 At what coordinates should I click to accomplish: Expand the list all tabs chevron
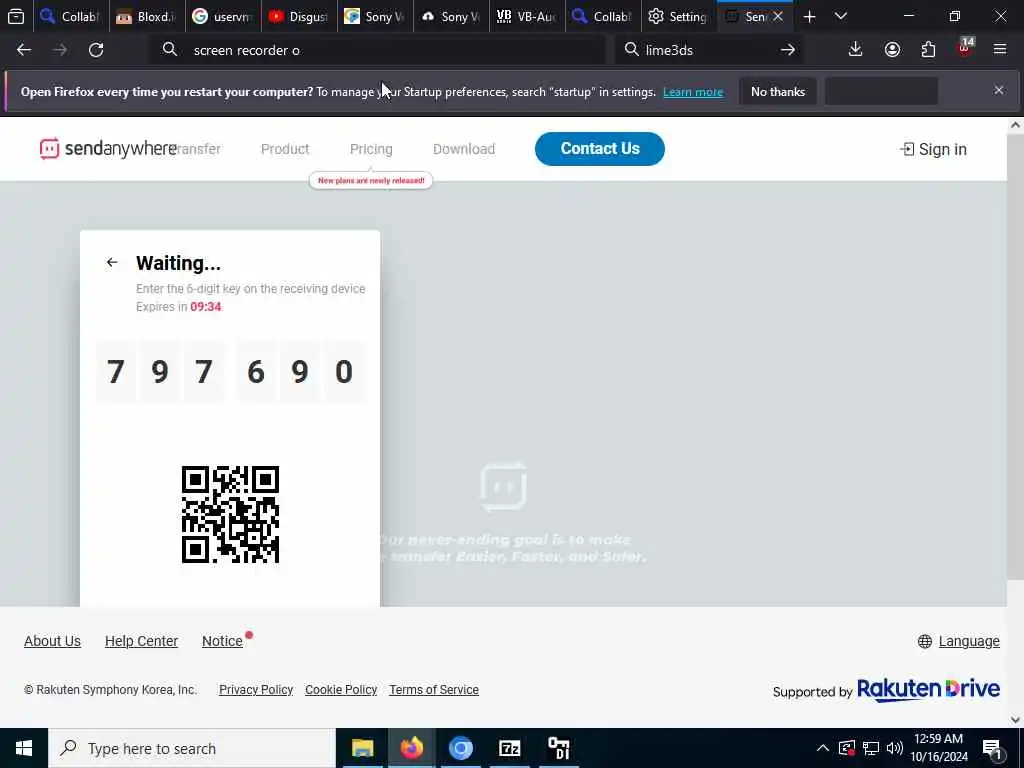(x=841, y=16)
